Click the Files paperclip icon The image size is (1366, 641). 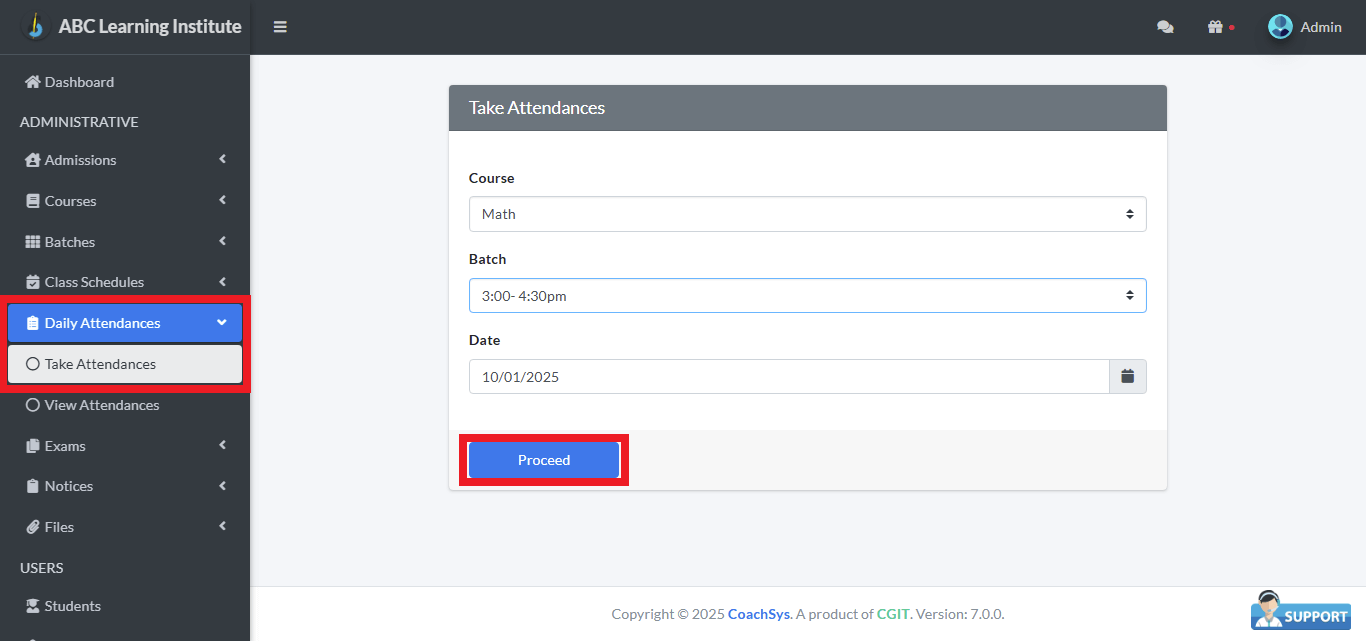pyautogui.click(x=33, y=526)
